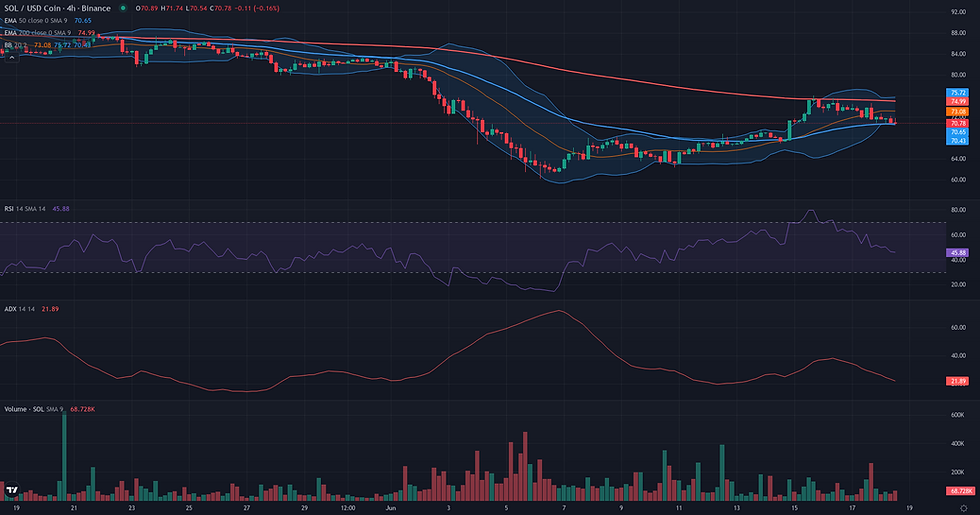Image resolution: width=980 pixels, height=515 pixels.
Task: Click the red 70.78 current price label
Action: 958,124
